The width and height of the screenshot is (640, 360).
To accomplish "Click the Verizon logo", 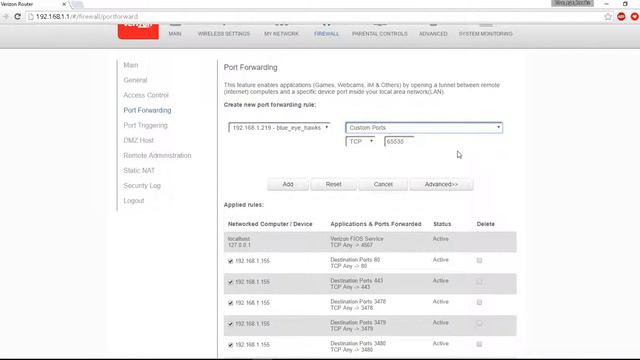I will 138,31.
